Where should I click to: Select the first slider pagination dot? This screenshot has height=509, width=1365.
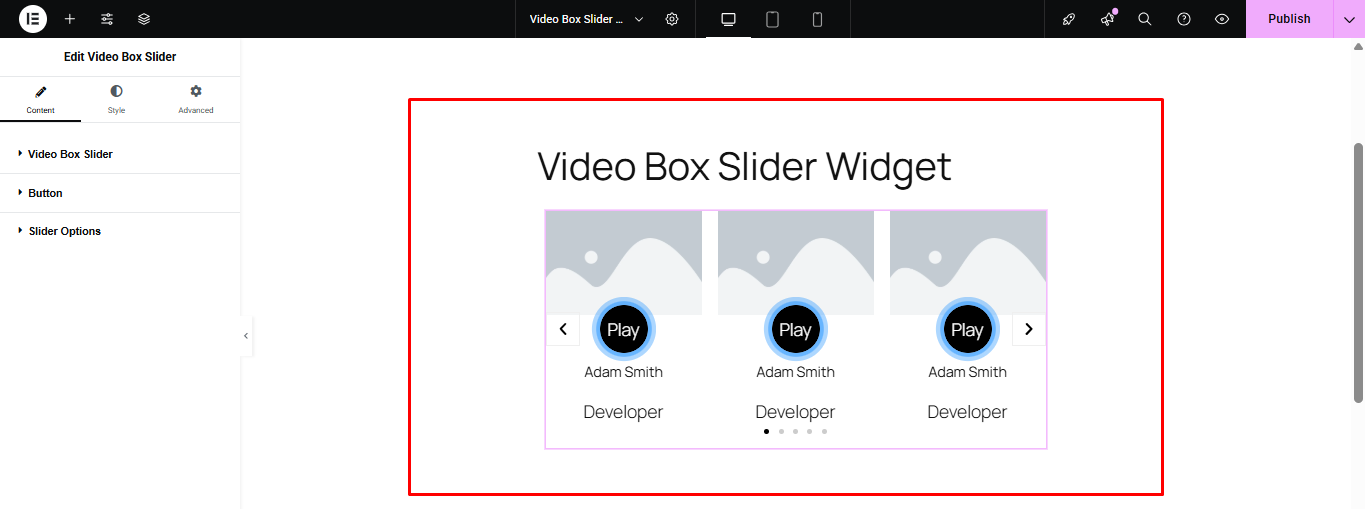767,432
